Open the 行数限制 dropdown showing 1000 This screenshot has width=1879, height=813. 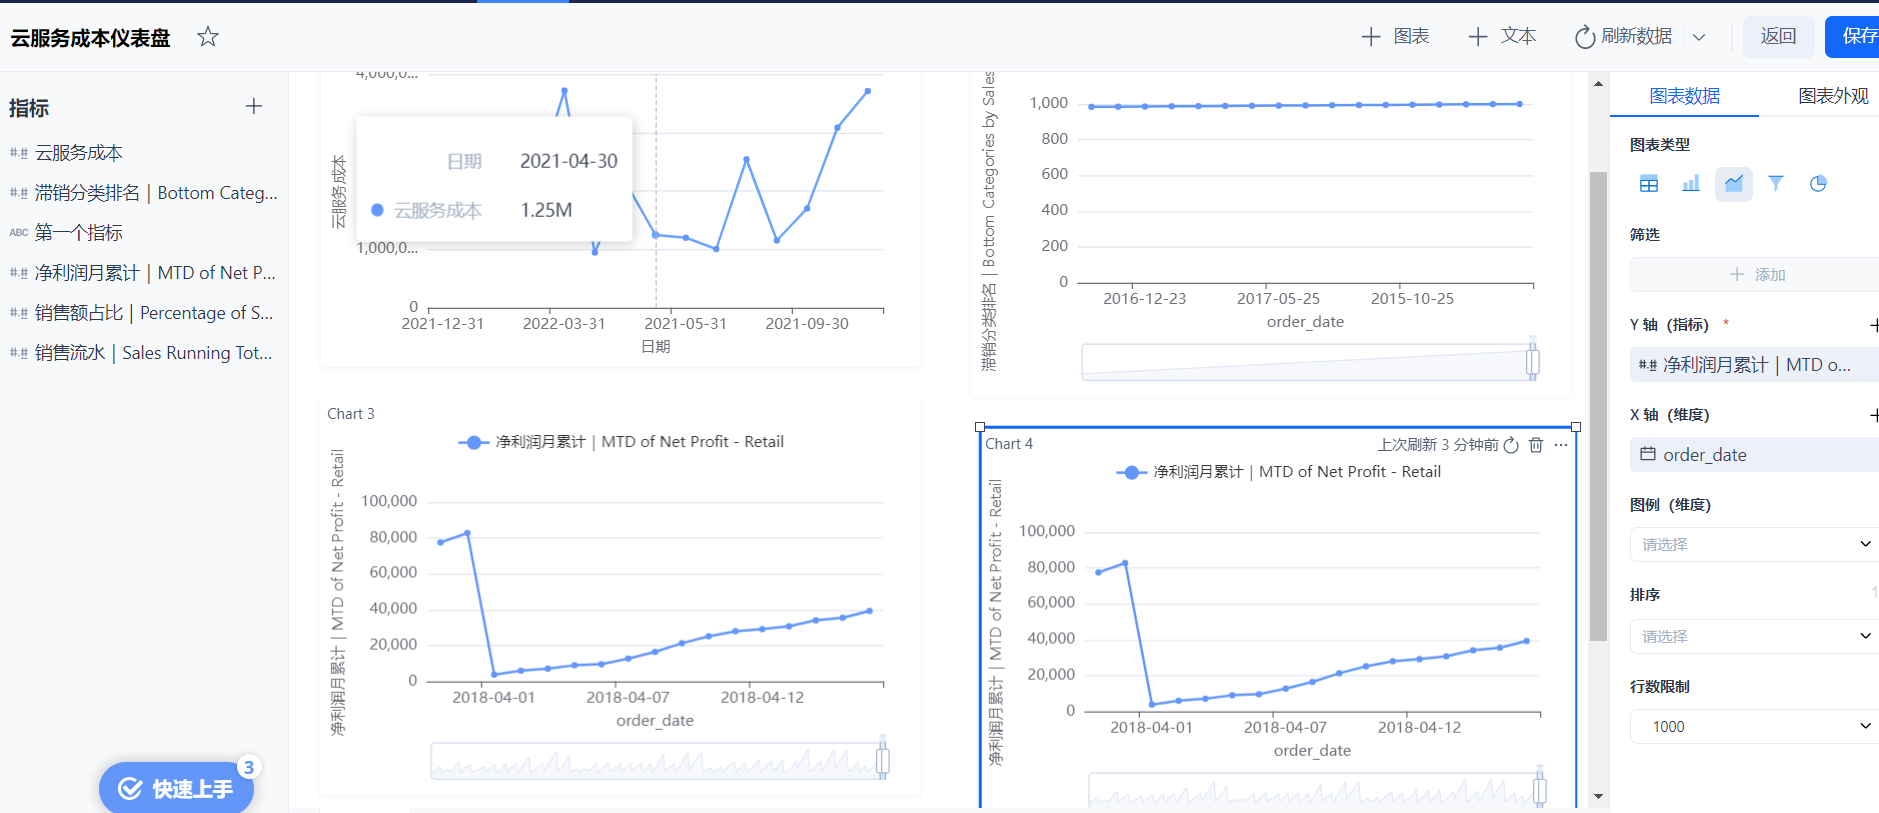pos(1754,726)
